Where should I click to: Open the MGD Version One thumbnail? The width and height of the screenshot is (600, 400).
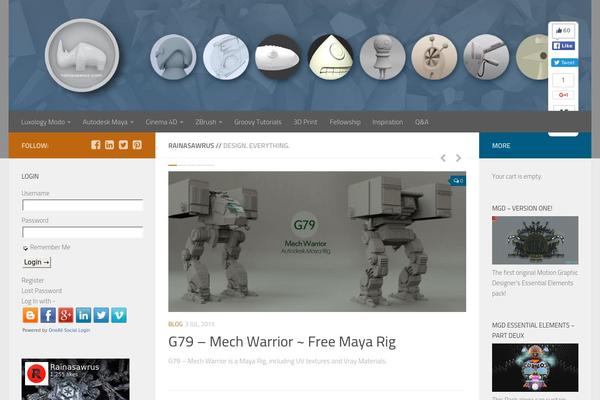tap(535, 240)
